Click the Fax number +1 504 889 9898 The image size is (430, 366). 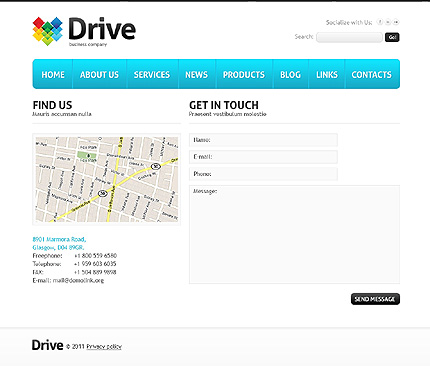coord(95,272)
